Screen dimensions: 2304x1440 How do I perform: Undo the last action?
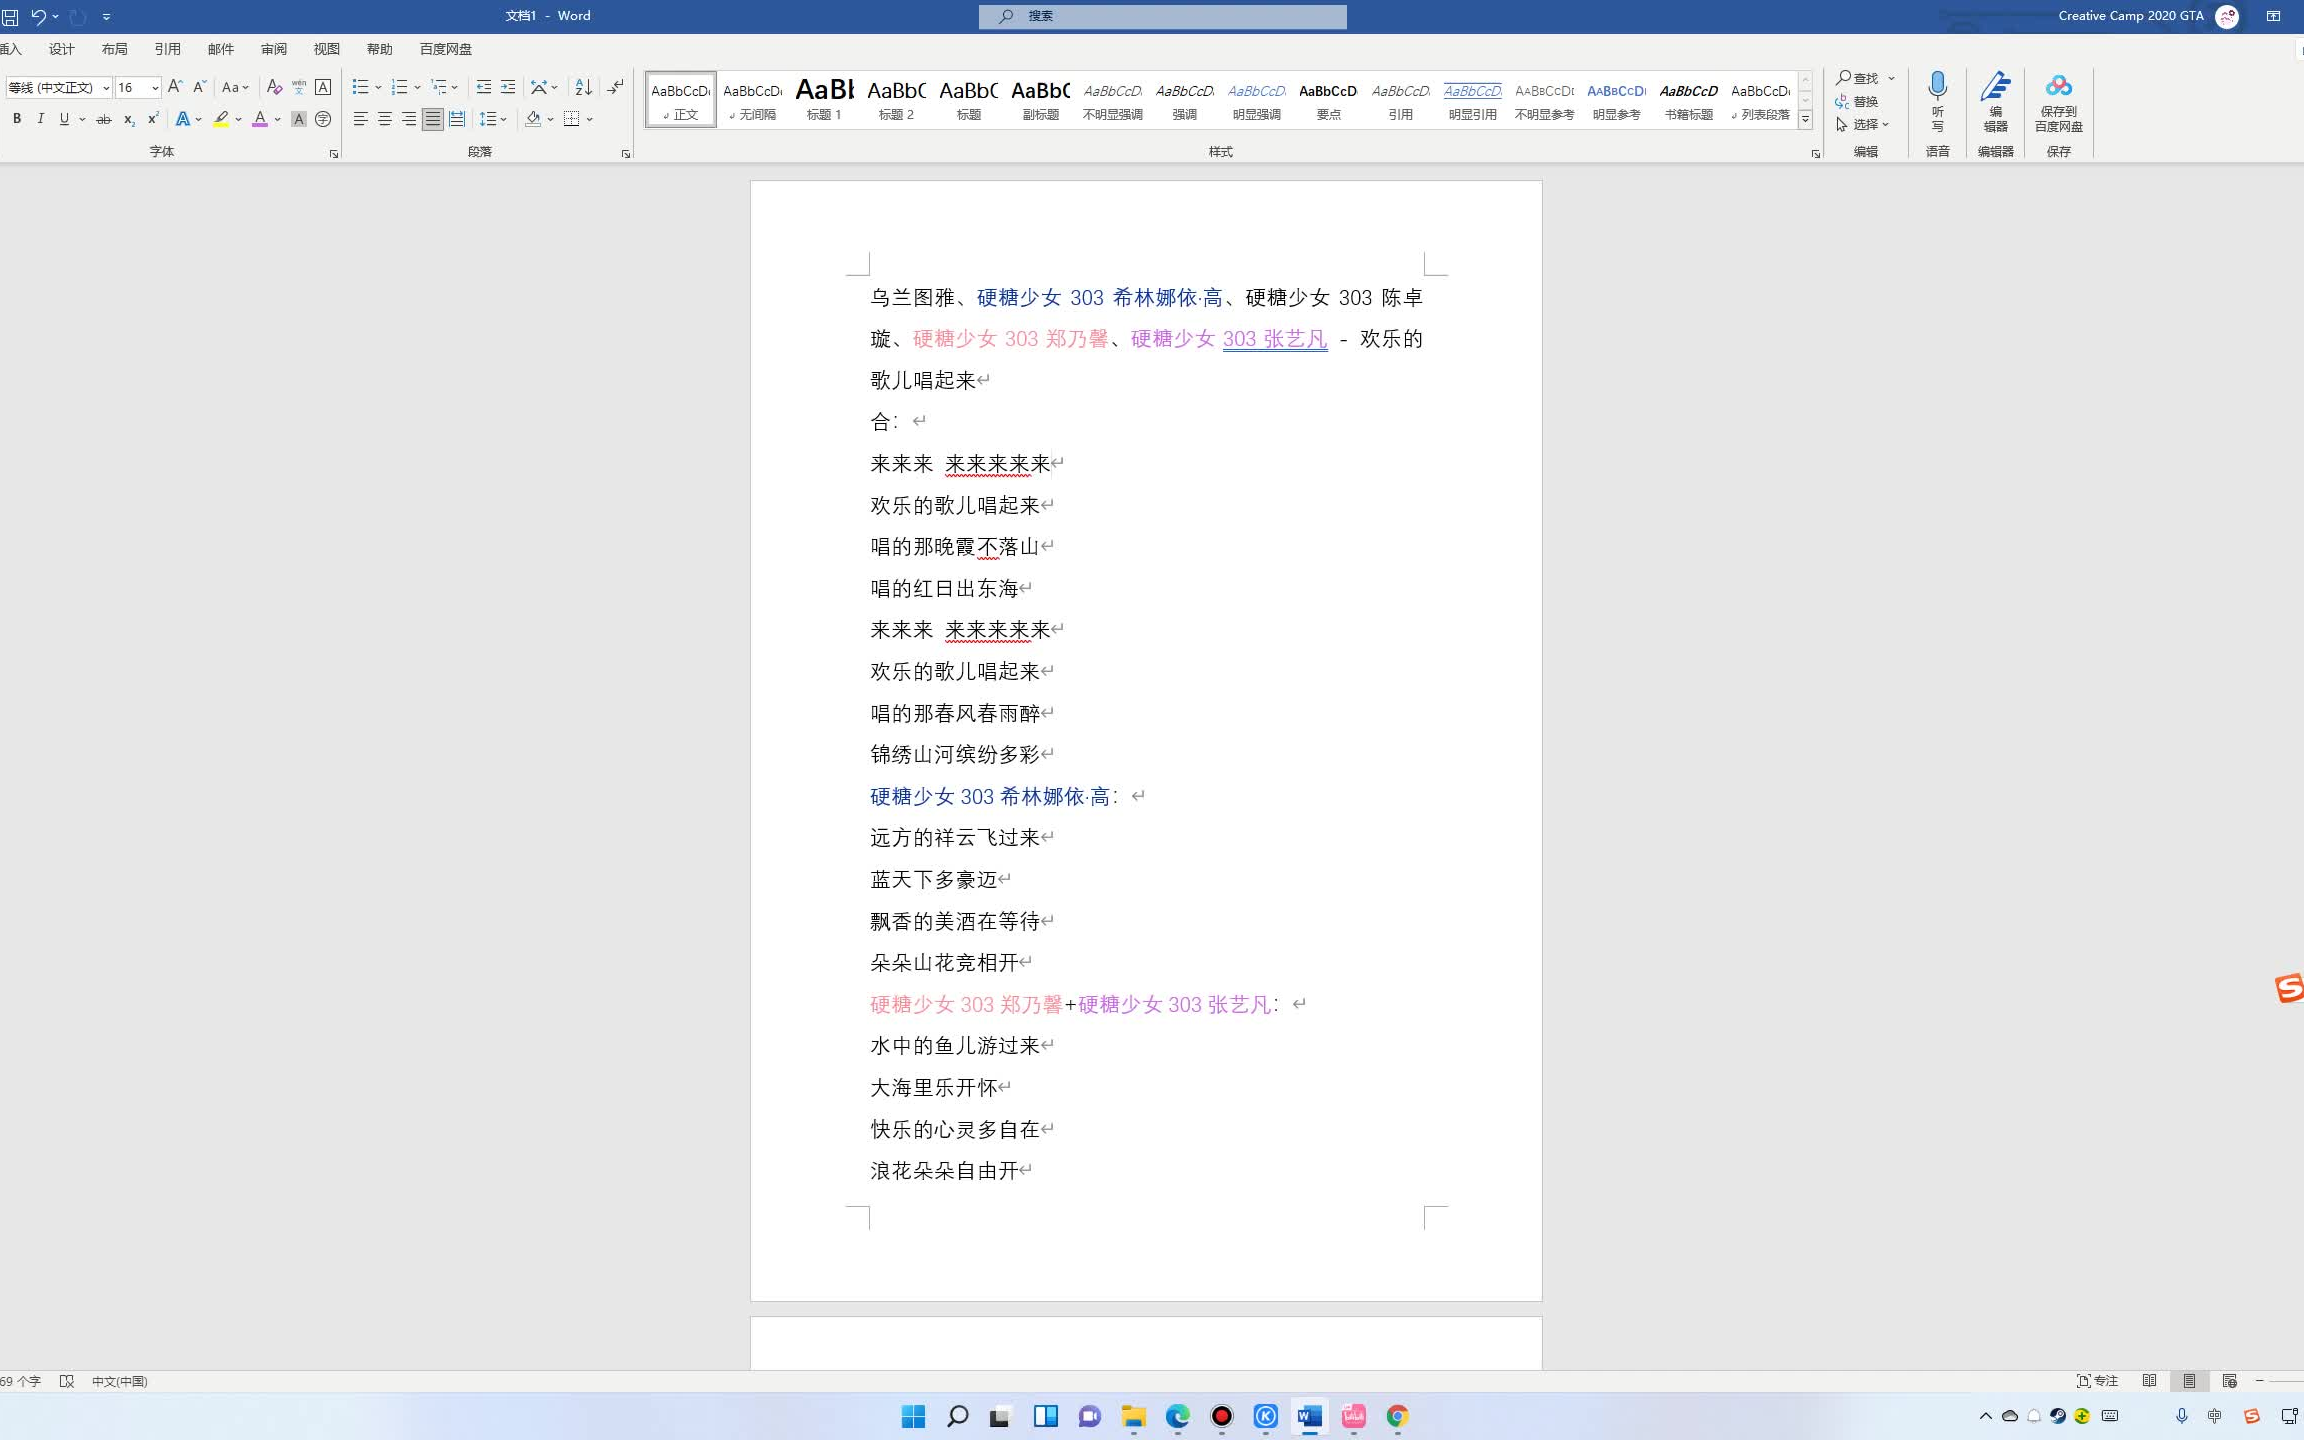38,16
